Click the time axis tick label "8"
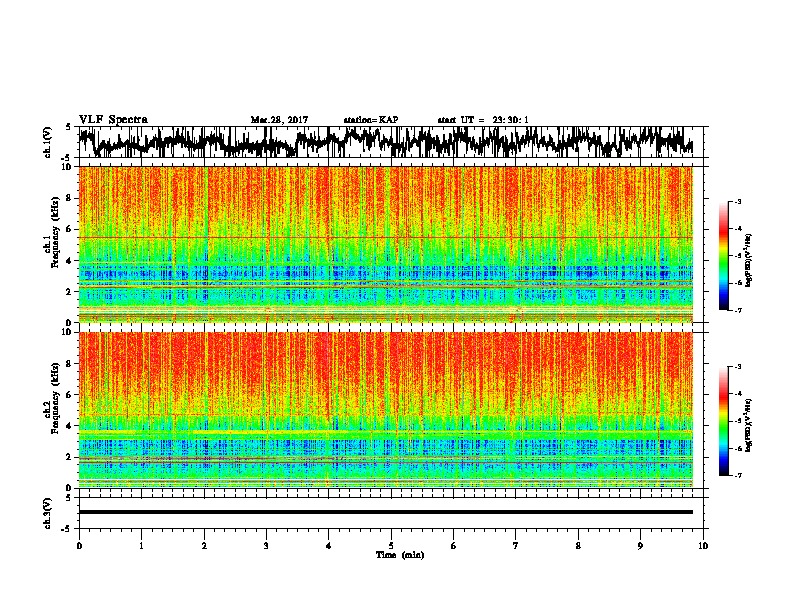792x612 pixels. point(578,546)
